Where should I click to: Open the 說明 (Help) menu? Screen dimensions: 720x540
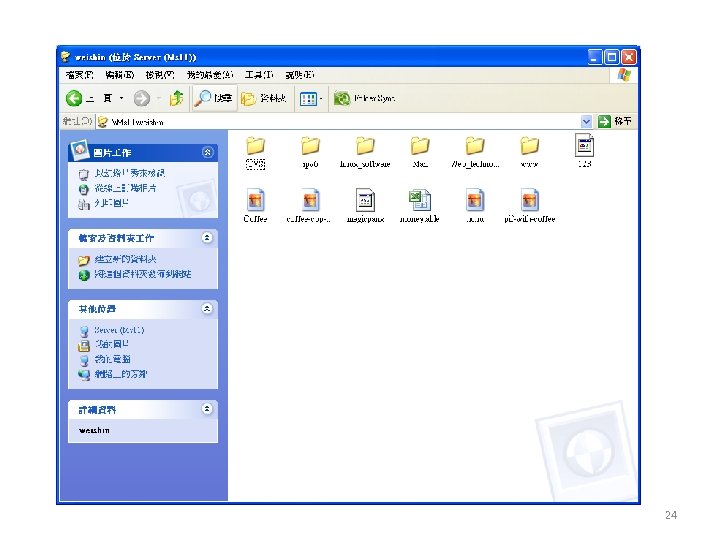pyautogui.click(x=299, y=75)
